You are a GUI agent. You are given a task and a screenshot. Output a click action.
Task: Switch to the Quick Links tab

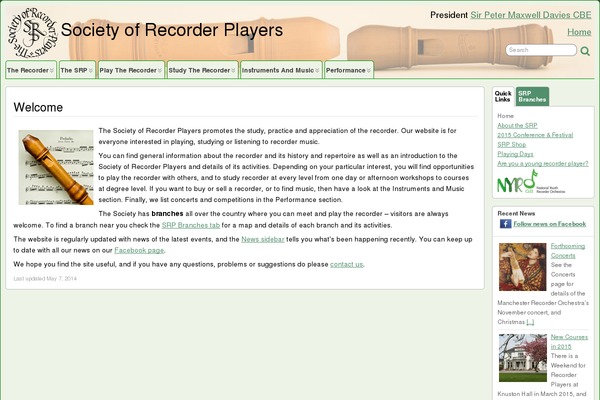click(x=503, y=96)
